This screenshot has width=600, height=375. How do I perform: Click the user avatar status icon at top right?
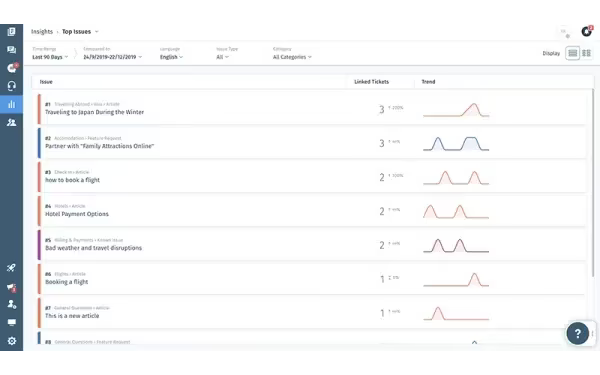(565, 33)
